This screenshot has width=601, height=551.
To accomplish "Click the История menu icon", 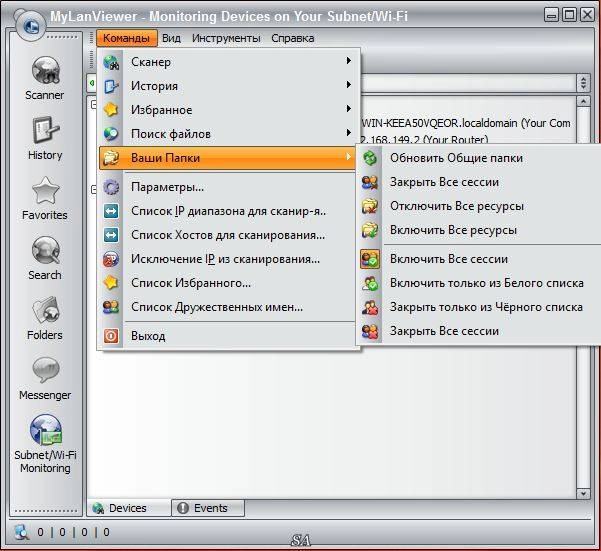I will [111, 86].
